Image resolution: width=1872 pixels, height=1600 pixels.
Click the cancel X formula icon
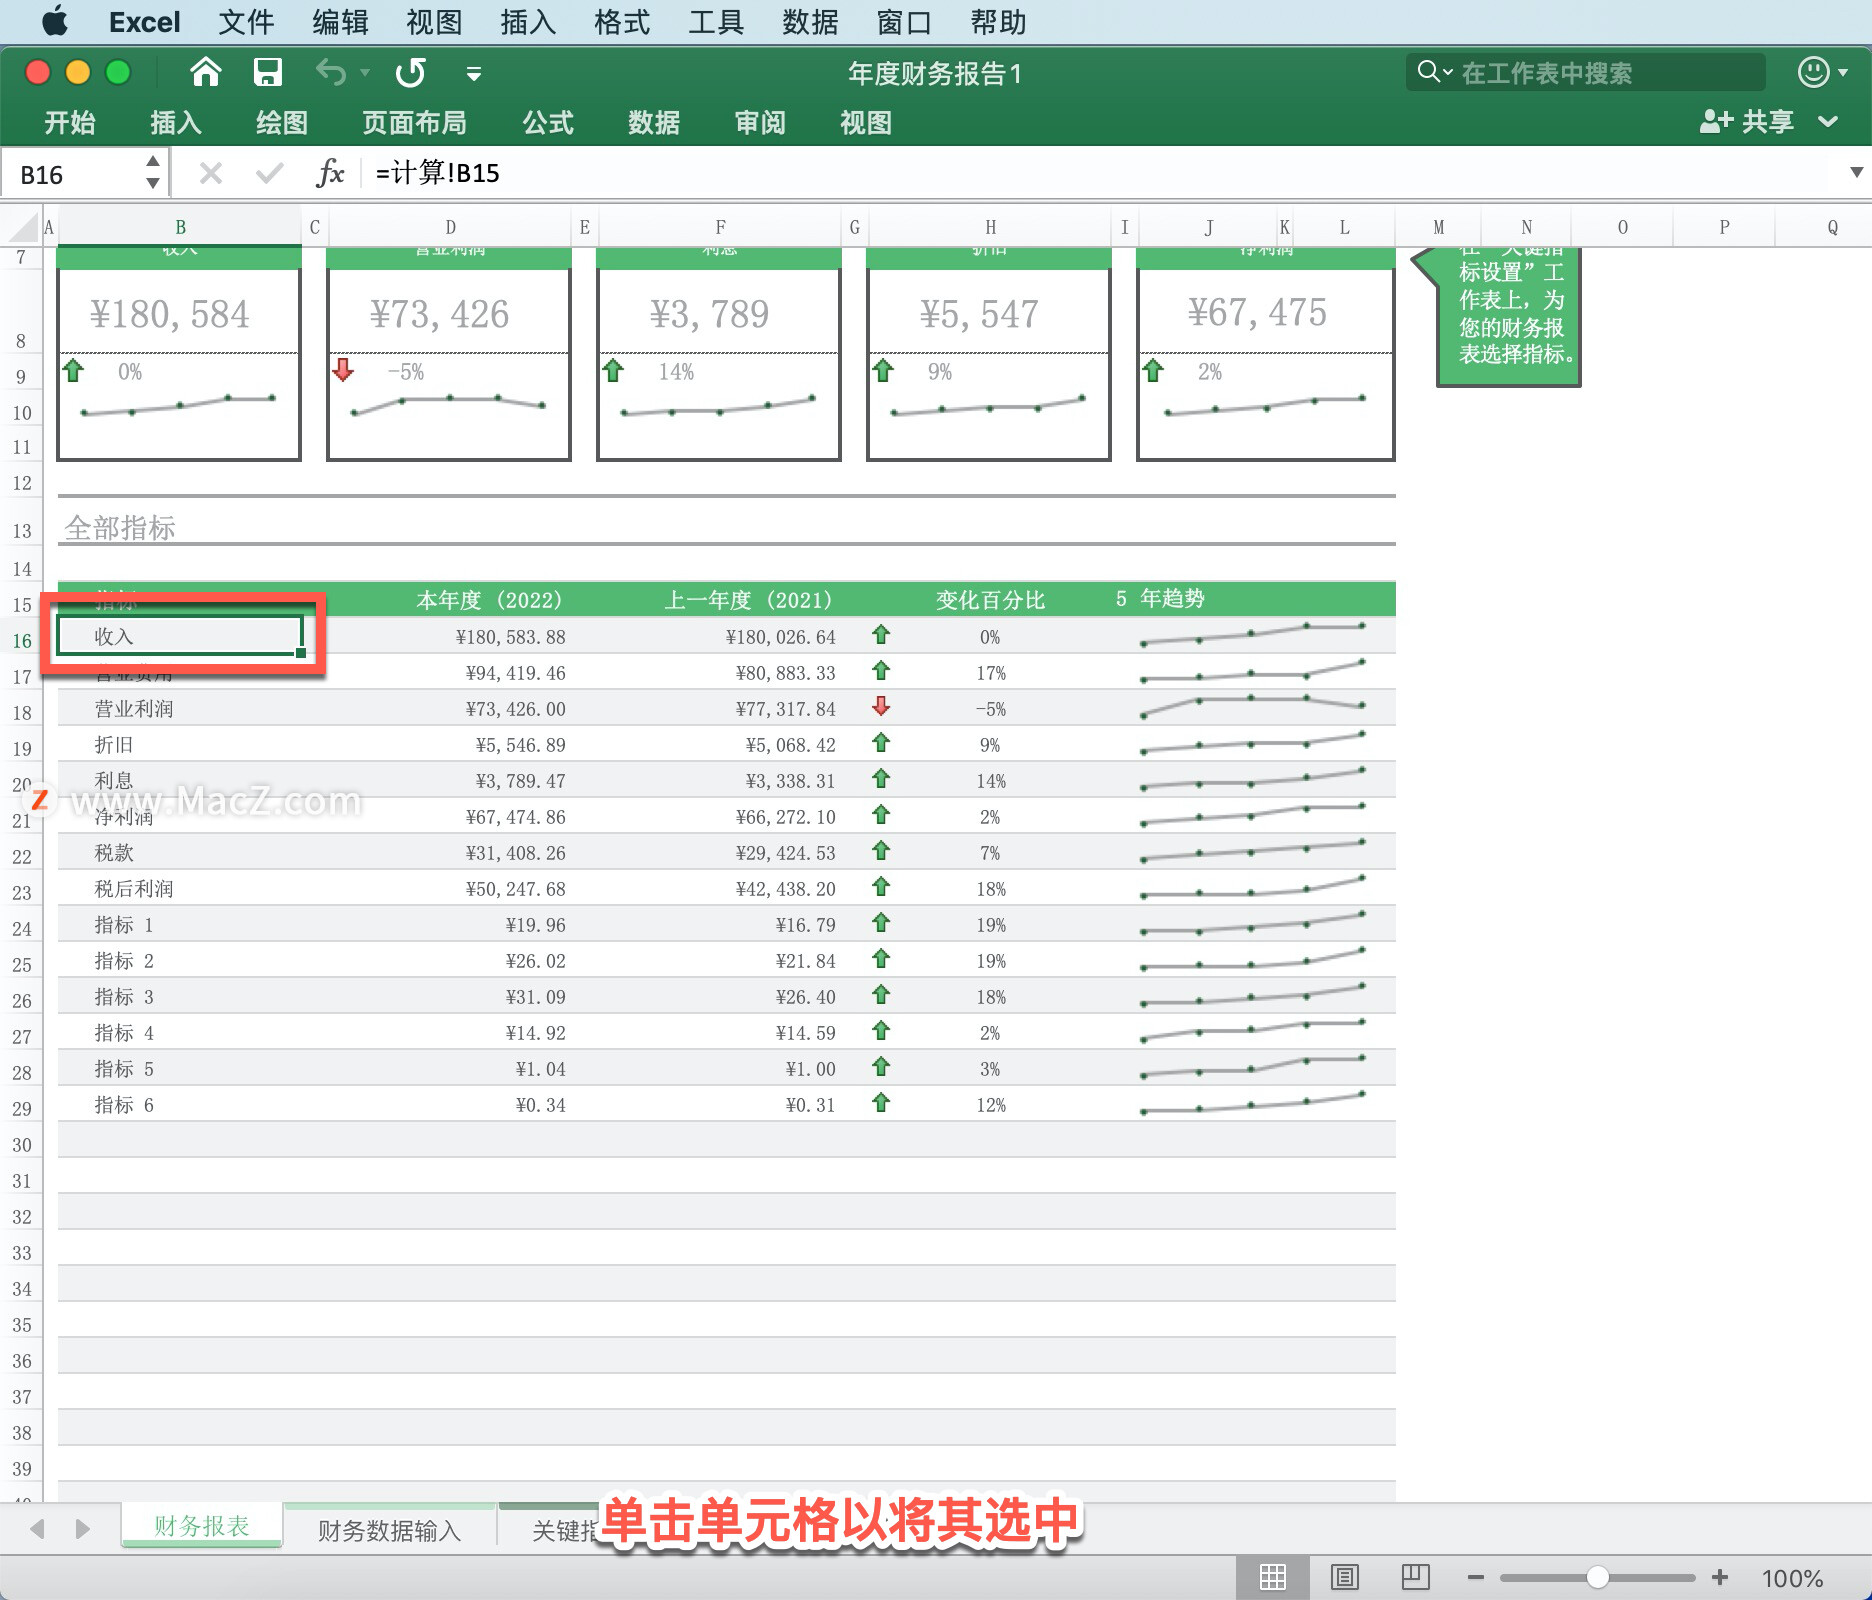[210, 174]
